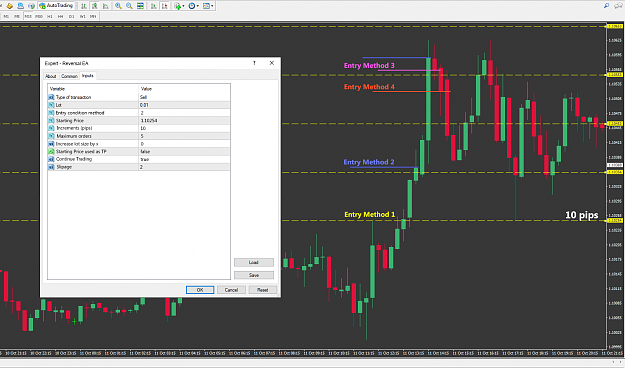Toggle chart shift icon

point(164,6)
